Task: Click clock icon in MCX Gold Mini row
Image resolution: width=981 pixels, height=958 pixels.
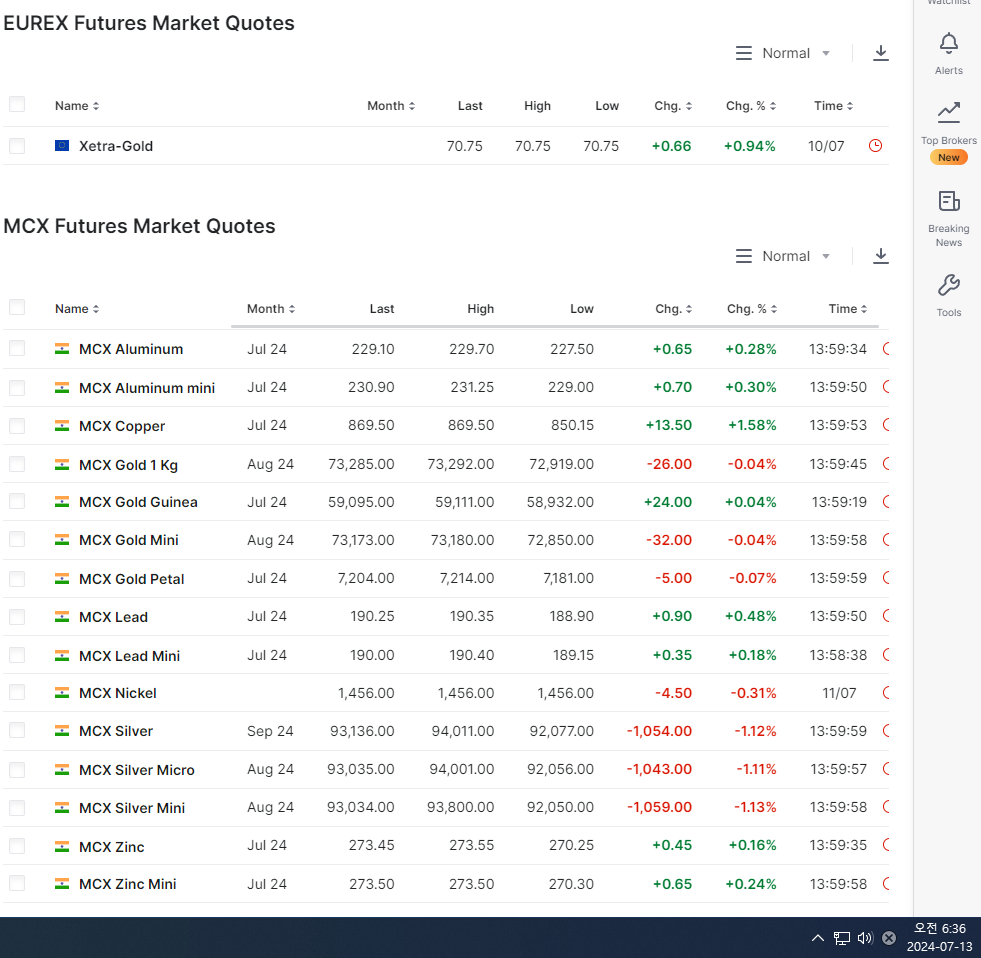Action: click(886, 539)
